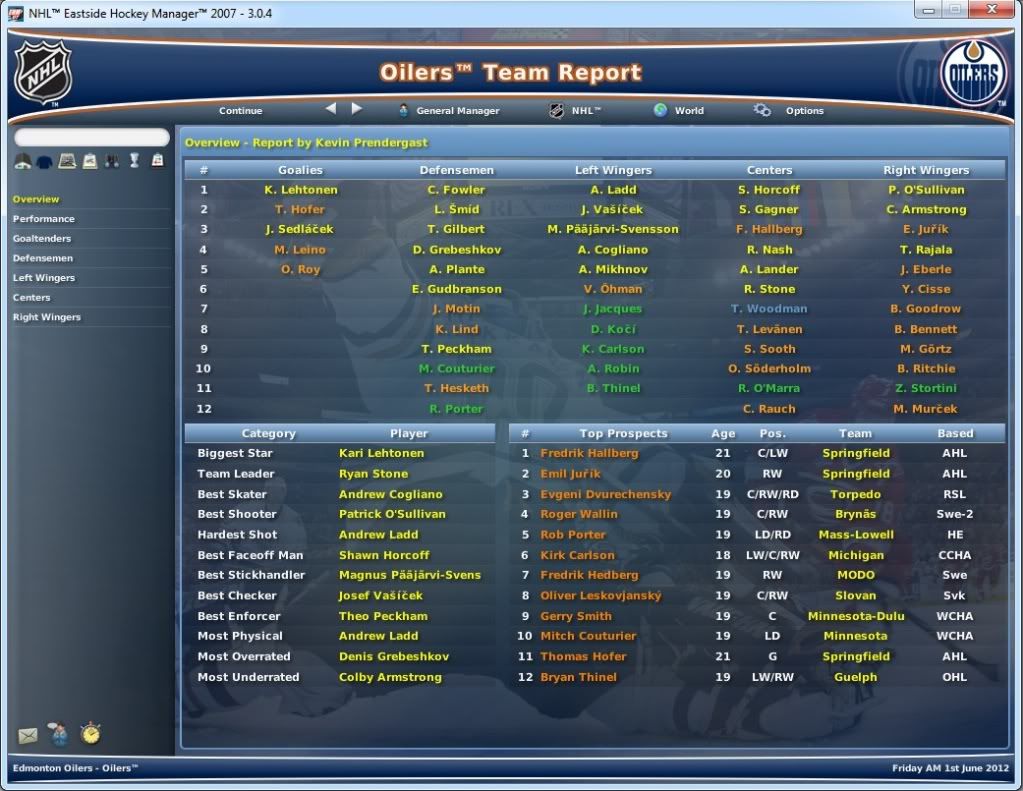
Task: Click Theo Peckham as Best Enforcer
Action: point(383,616)
